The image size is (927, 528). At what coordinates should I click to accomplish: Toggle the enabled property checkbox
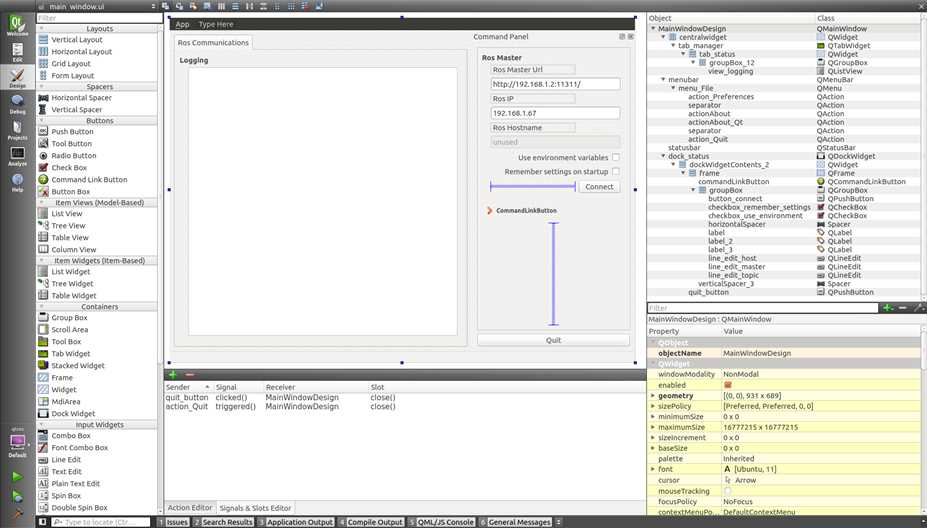tap(728, 385)
